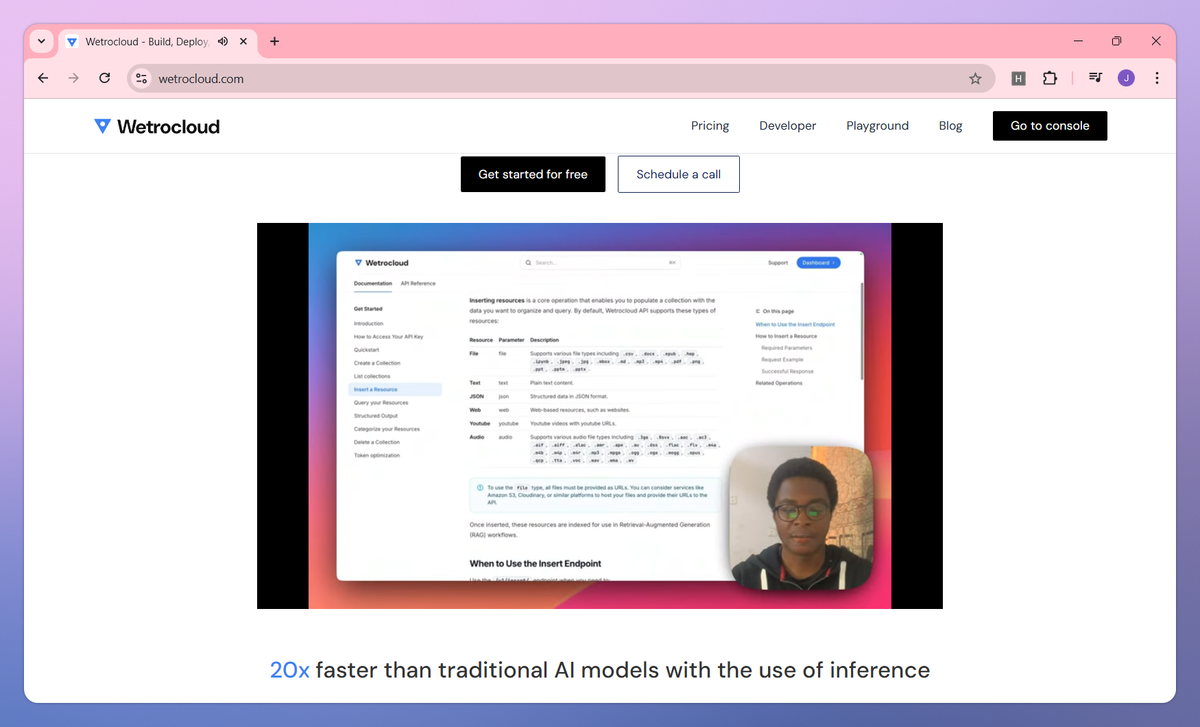Image resolution: width=1200 pixels, height=727 pixels.
Task: Click the Wetrocloud logo in the header
Action: point(157,125)
